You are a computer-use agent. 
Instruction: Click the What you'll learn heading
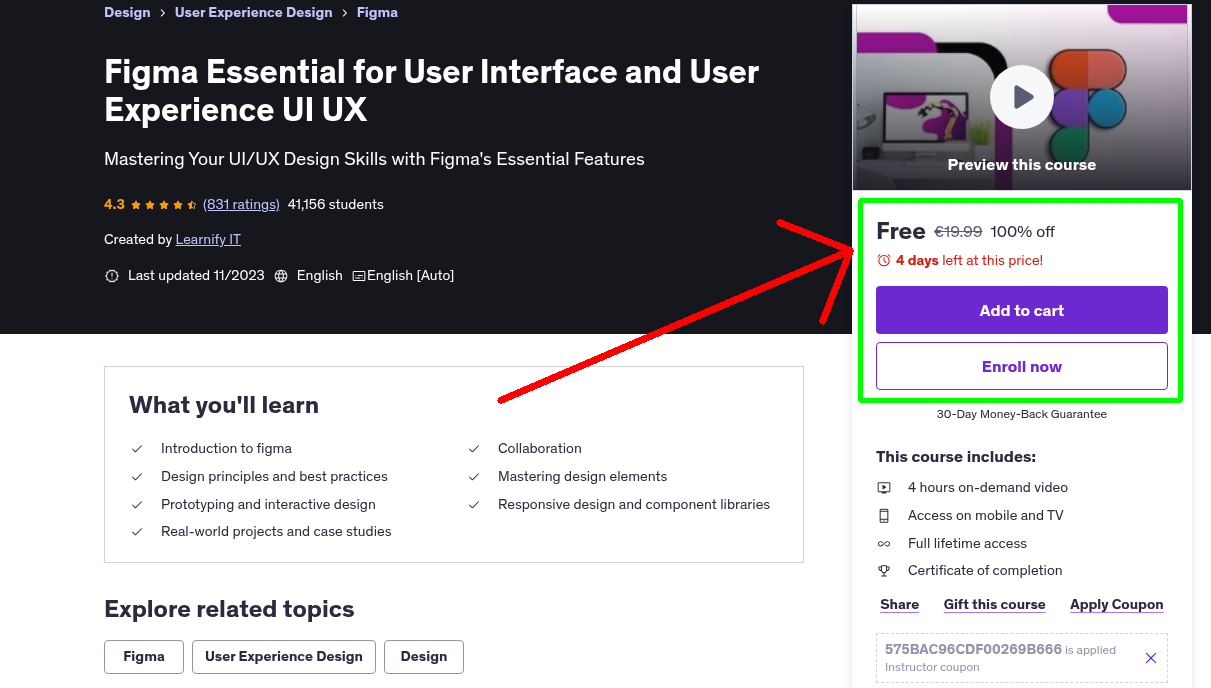coord(224,405)
